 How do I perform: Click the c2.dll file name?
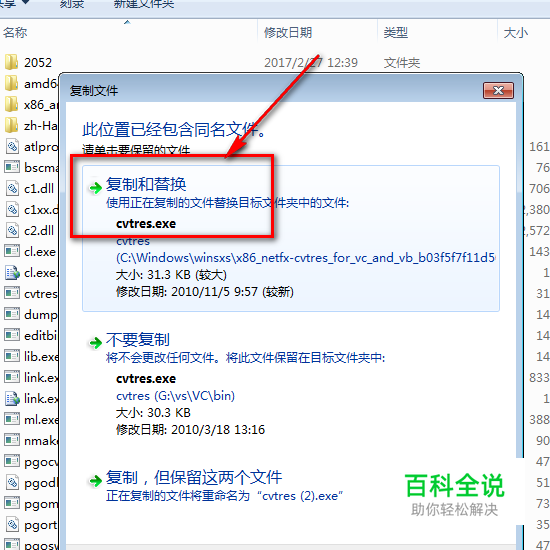pos(39,231)
